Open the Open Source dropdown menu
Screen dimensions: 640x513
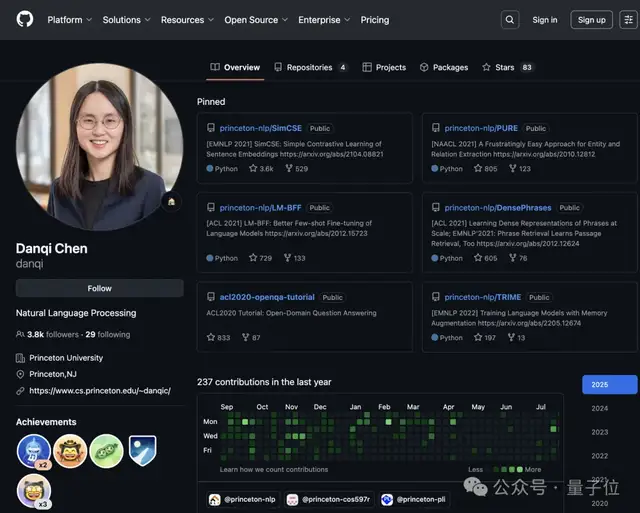pos(256,19)
